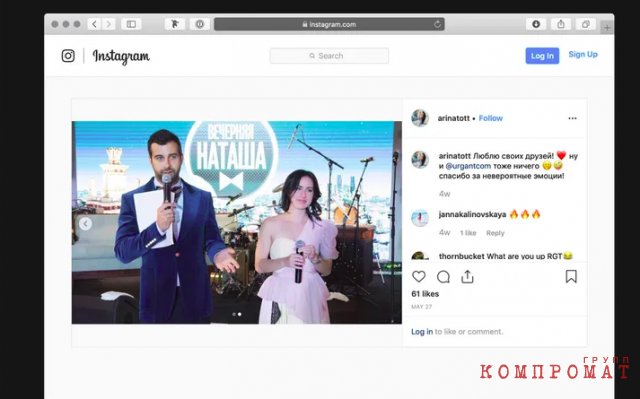
Task: Click the Safari share toolbar icon
Action: coord(561,24)
